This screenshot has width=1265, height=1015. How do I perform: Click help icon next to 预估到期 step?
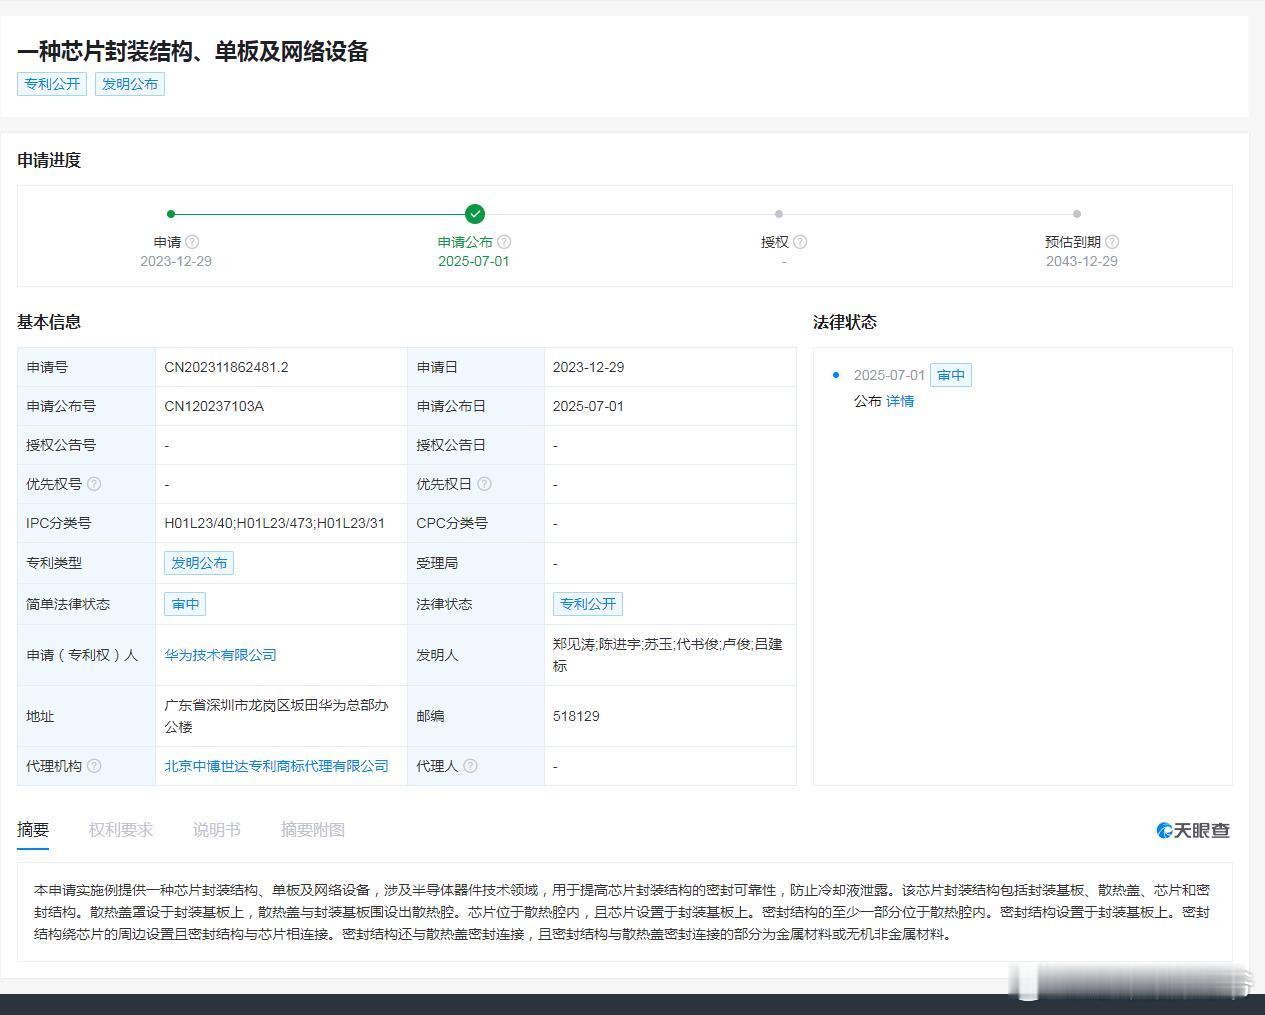pyautogui.click(x=1112, y=242)
